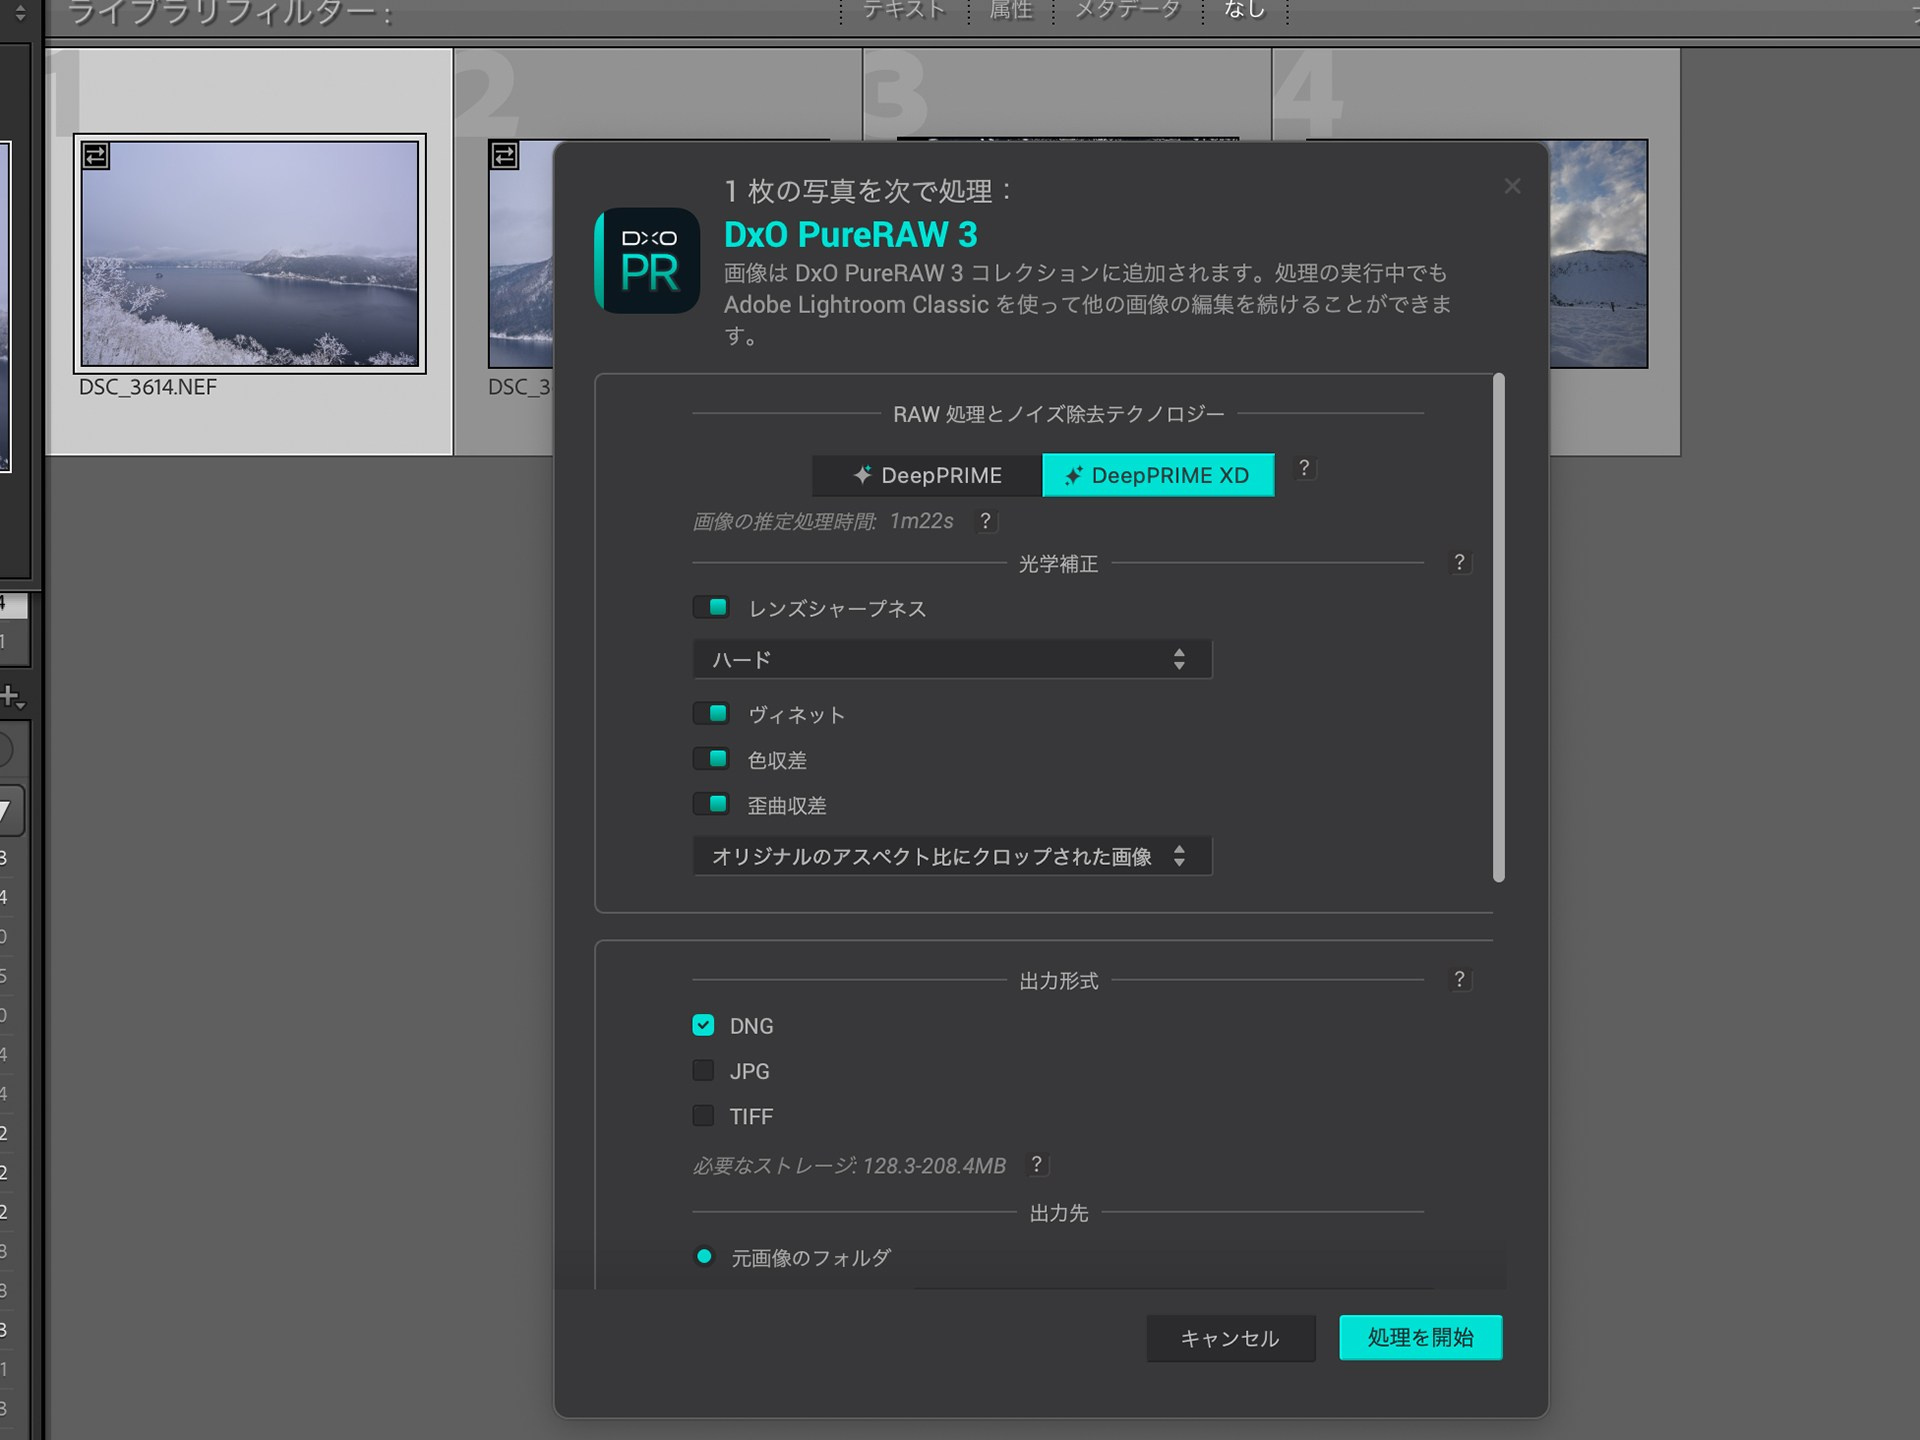Image resolution: width=1920 pixels, height=1440 pixels.
Task: Open the ハード sharpness level dropdown
Action: pyautogui.click(x=951, y=658)
